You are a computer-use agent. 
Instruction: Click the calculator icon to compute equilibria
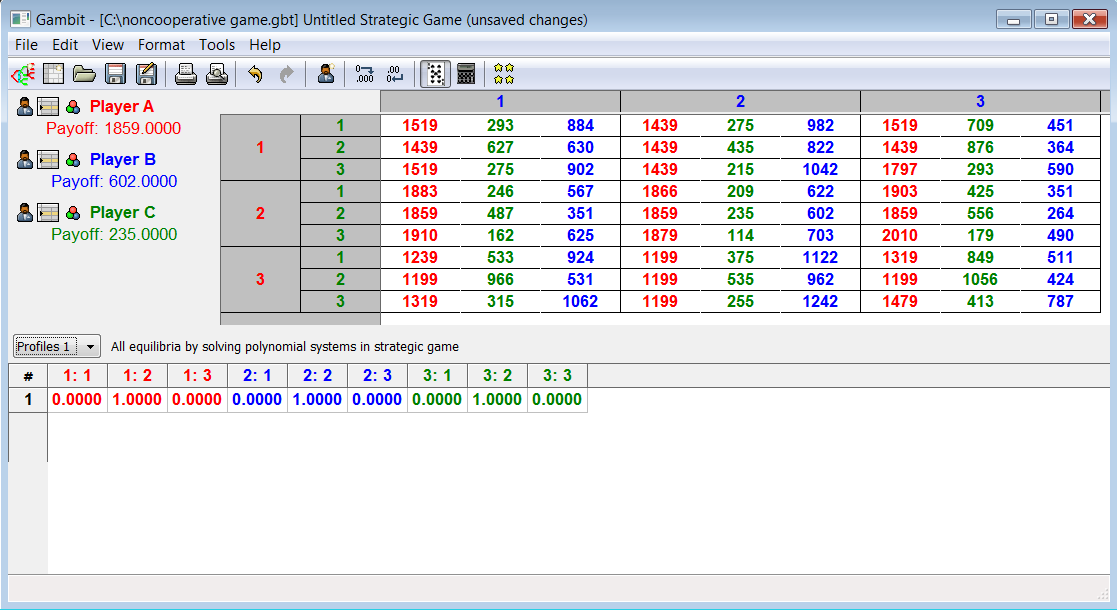[x=466, y=74]
